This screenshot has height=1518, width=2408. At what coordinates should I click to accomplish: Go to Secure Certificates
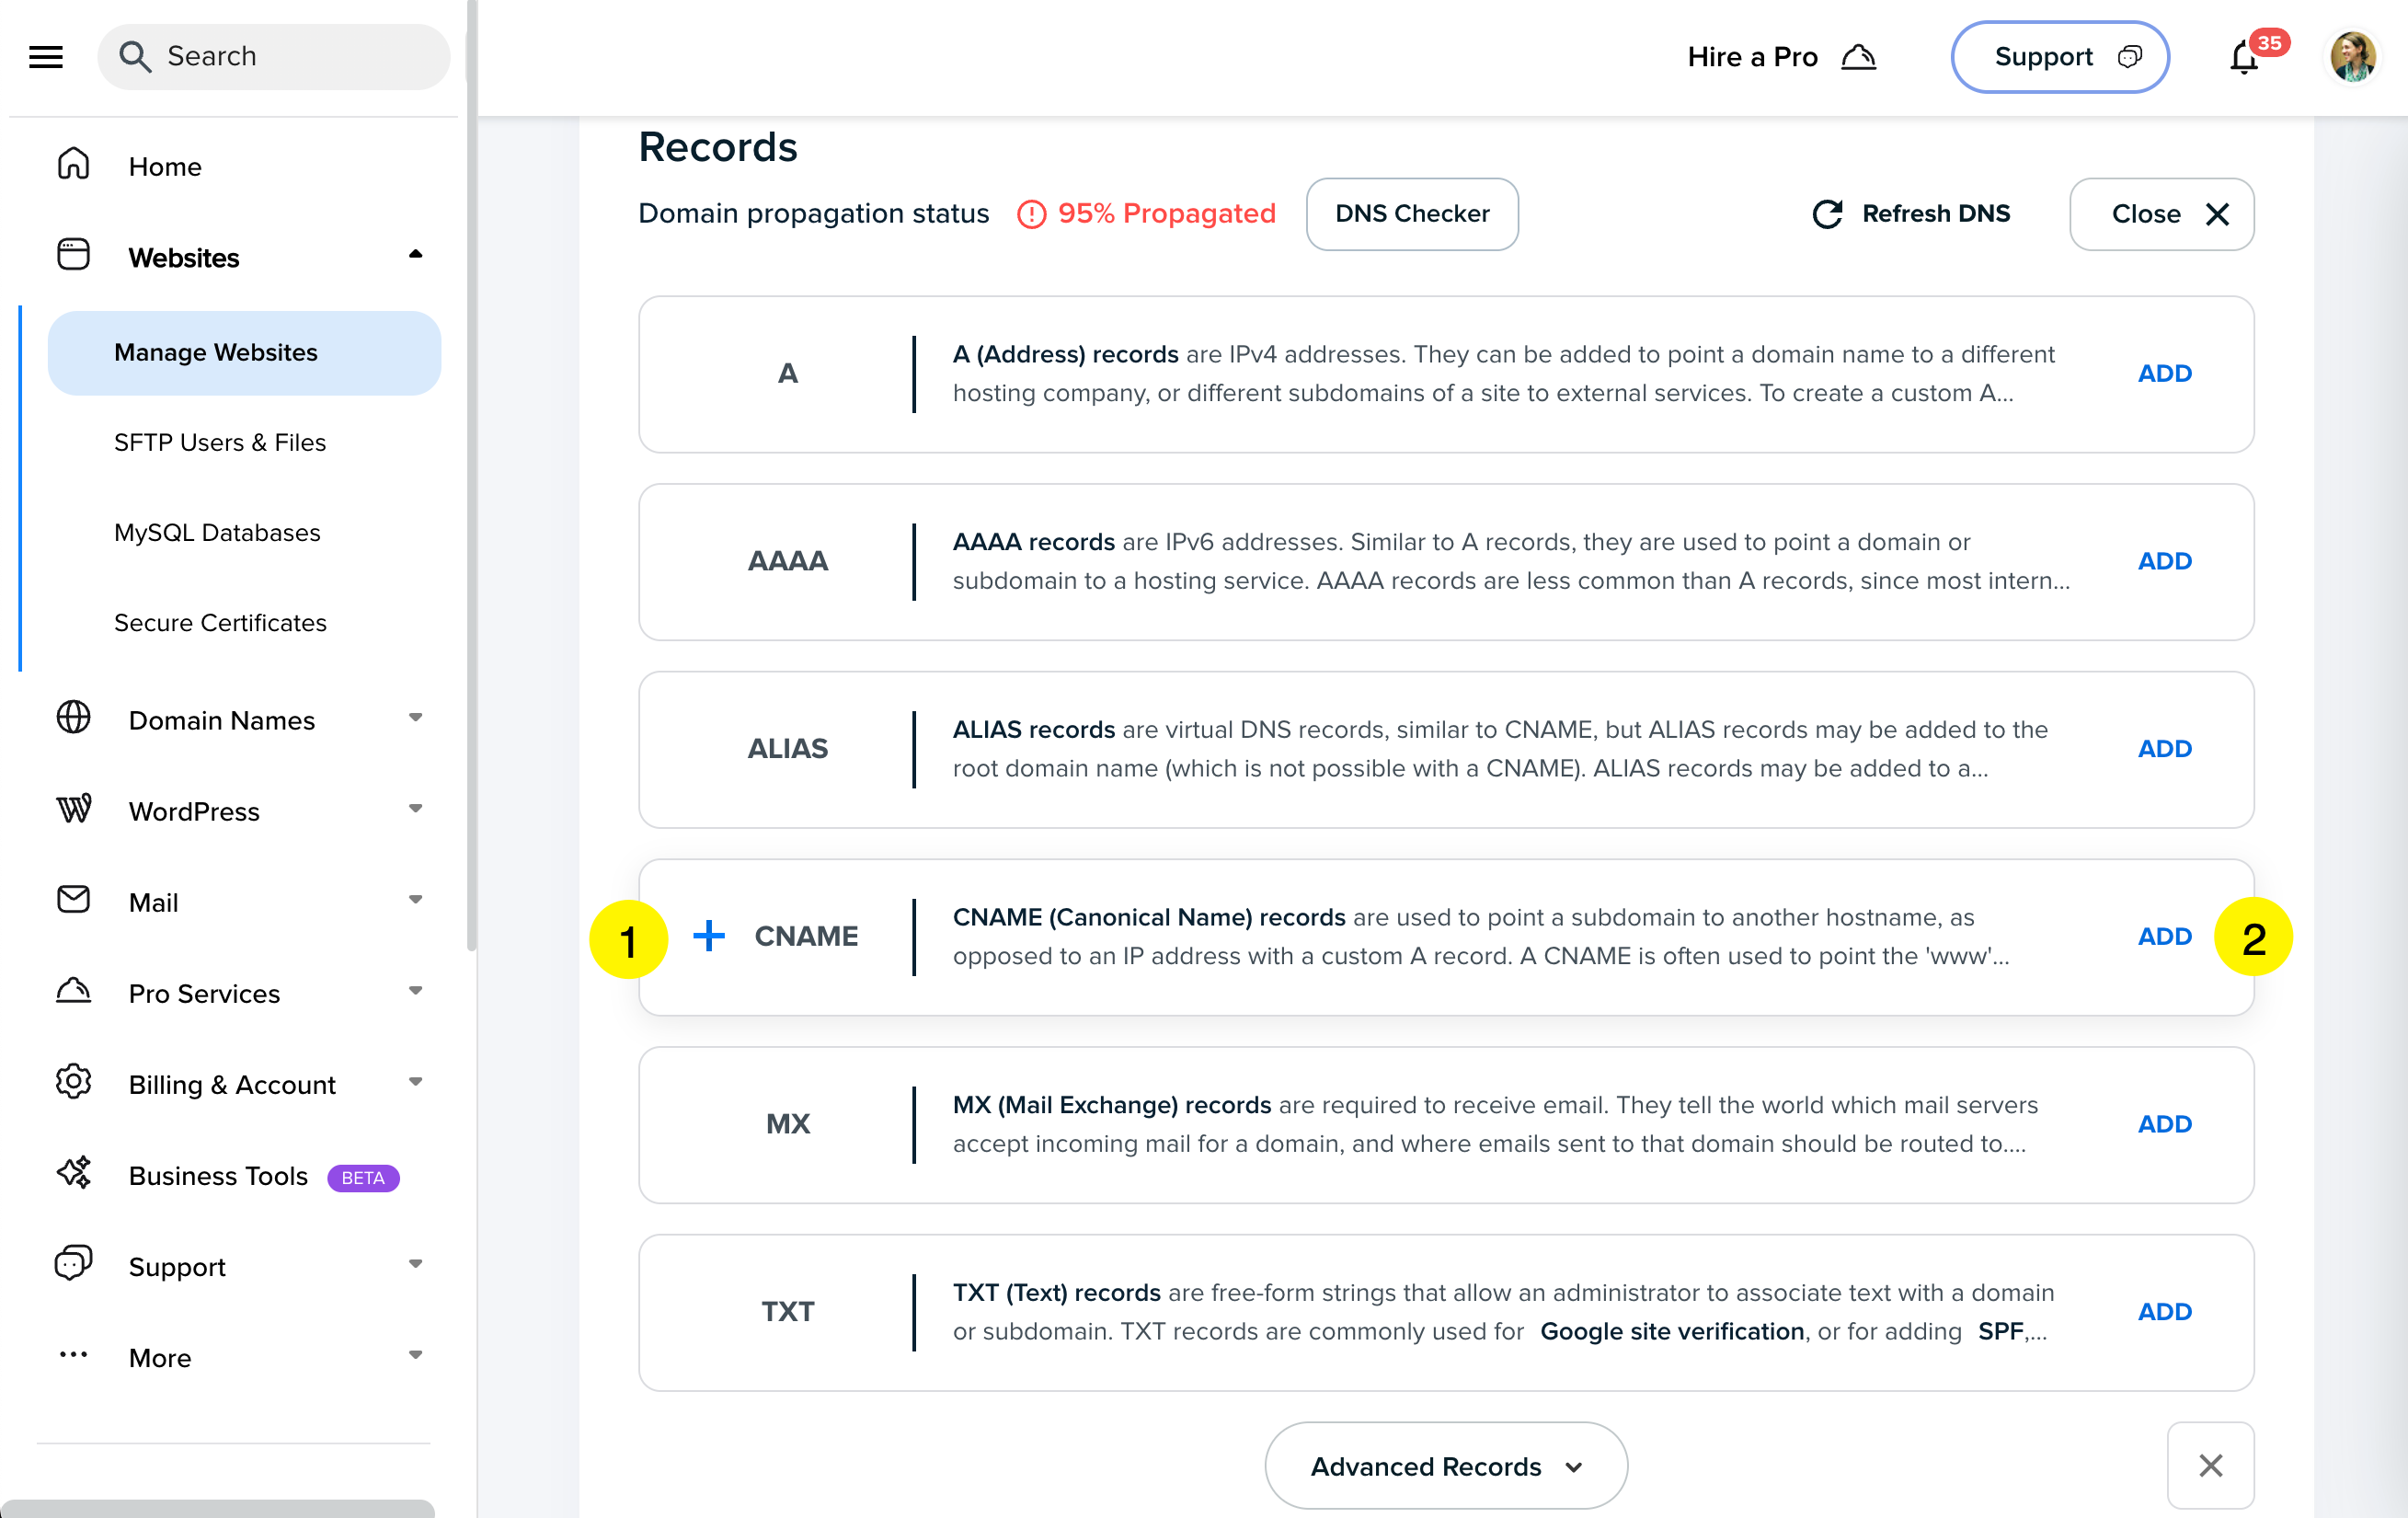pos(220,622)
